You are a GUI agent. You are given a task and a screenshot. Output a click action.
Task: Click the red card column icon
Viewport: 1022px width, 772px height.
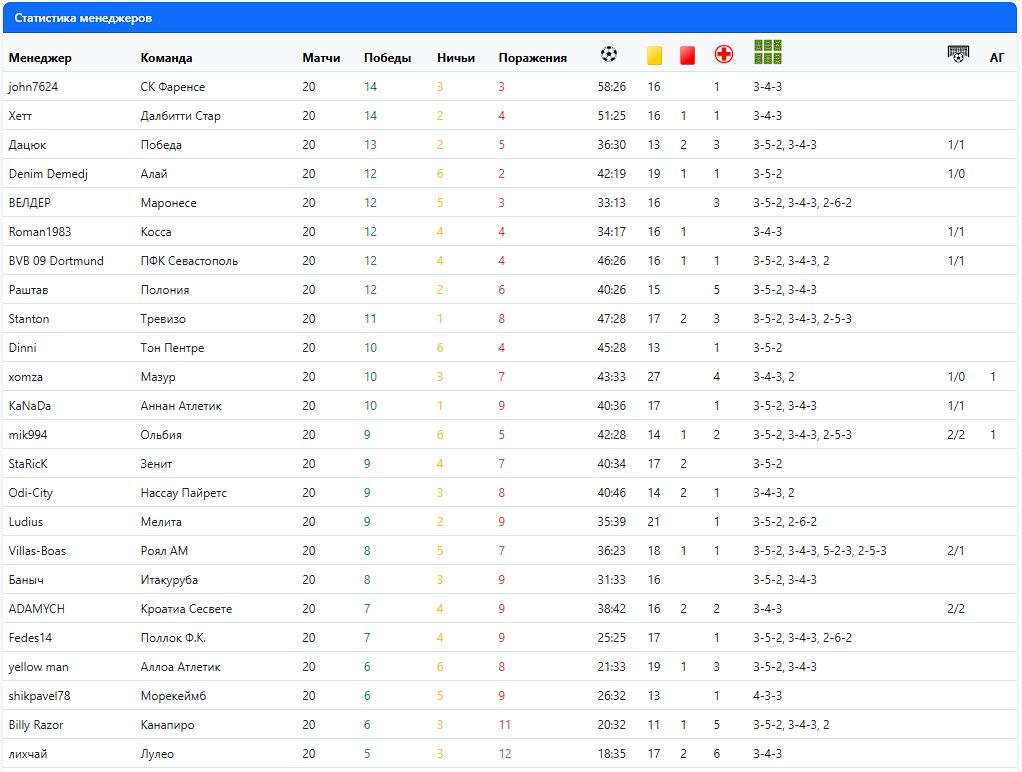click(x=687, y=56)
